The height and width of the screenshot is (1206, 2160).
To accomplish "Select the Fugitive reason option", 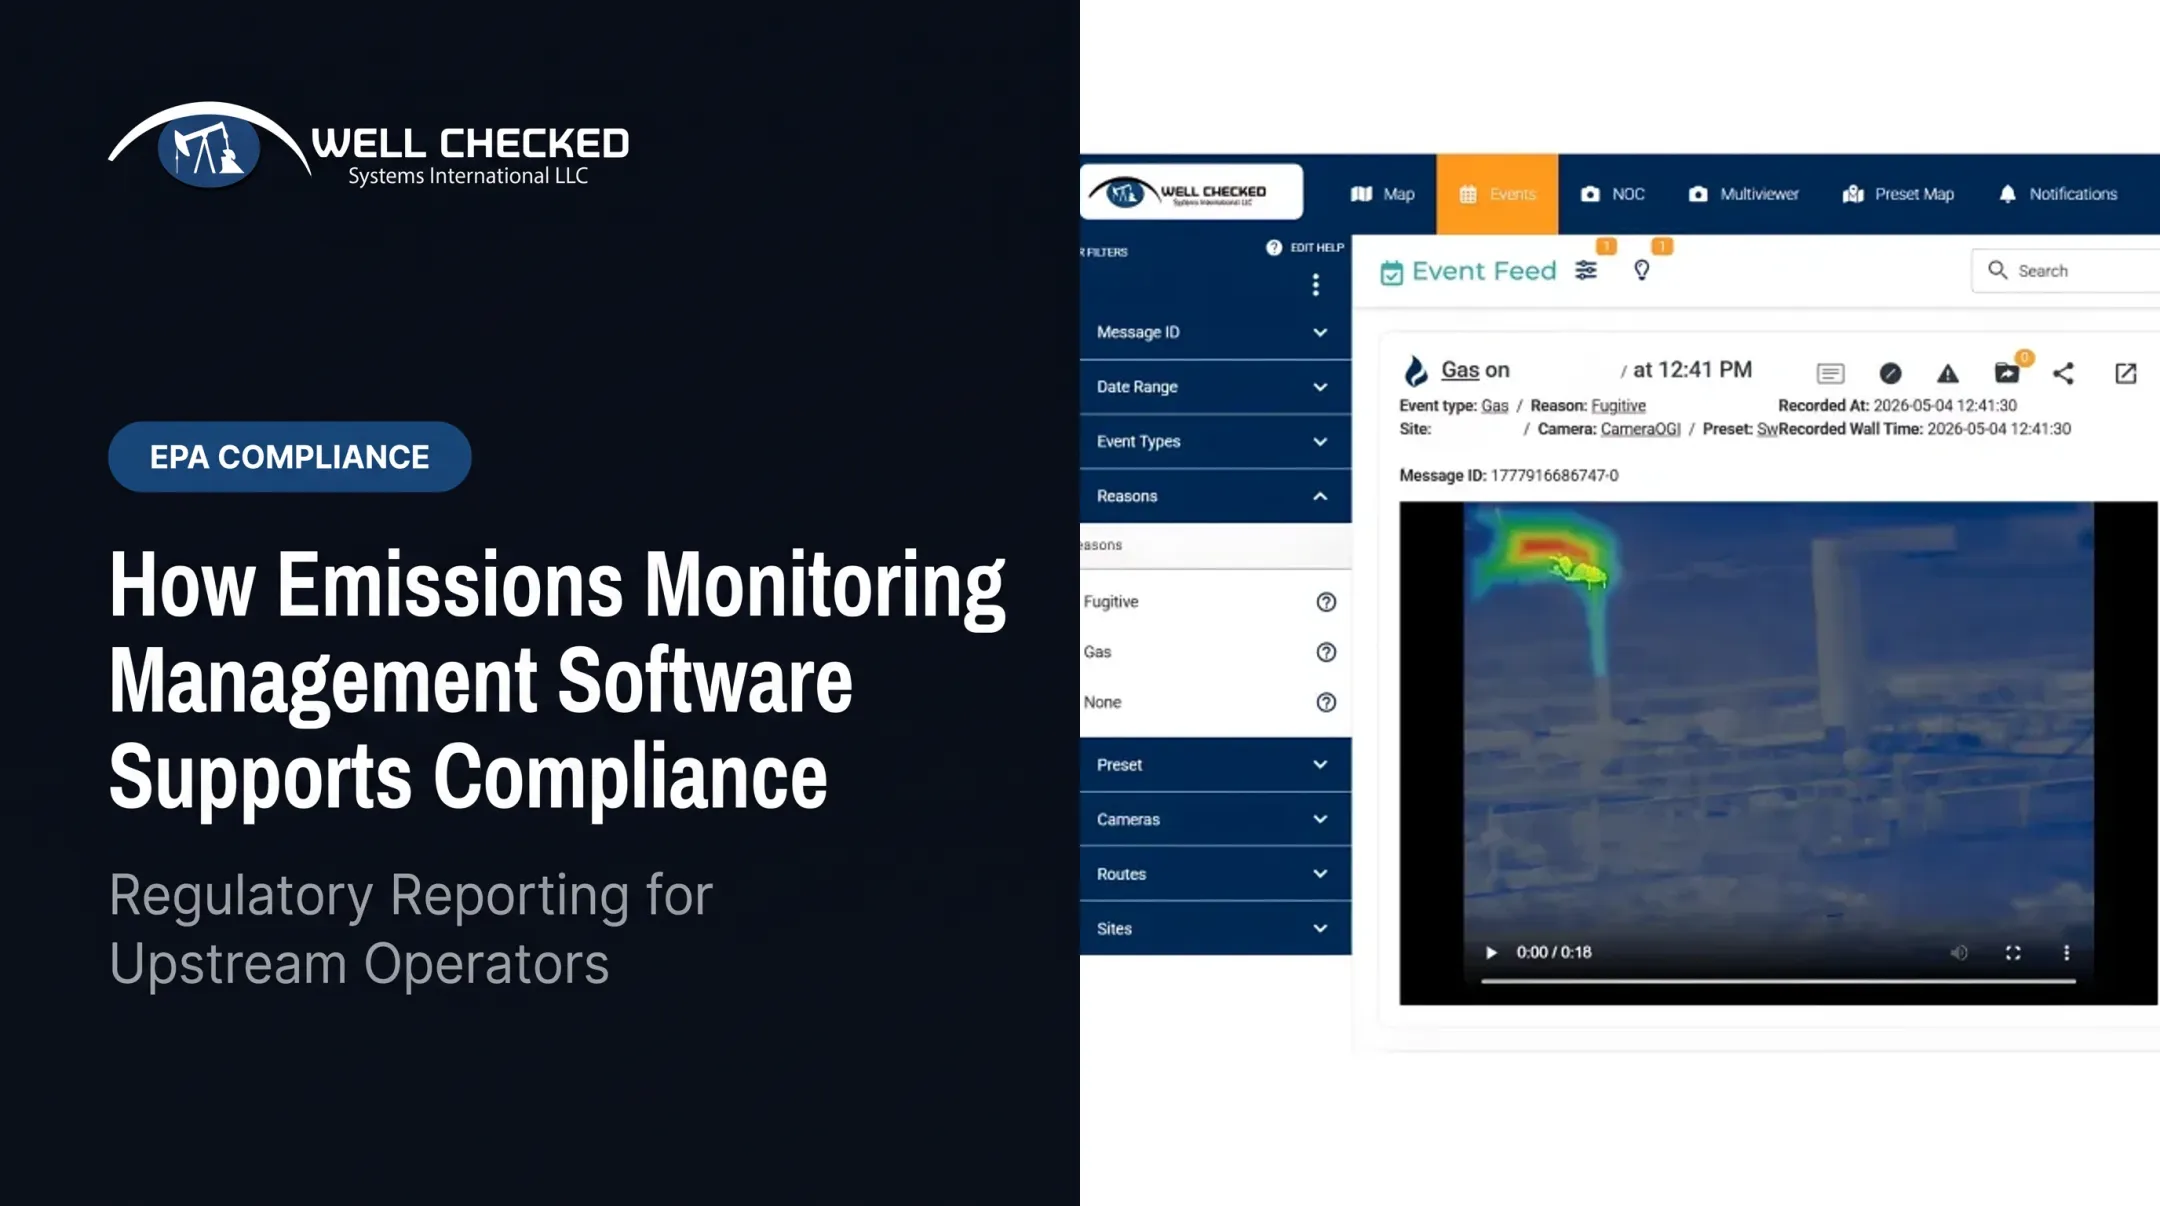I will 1111,602.
